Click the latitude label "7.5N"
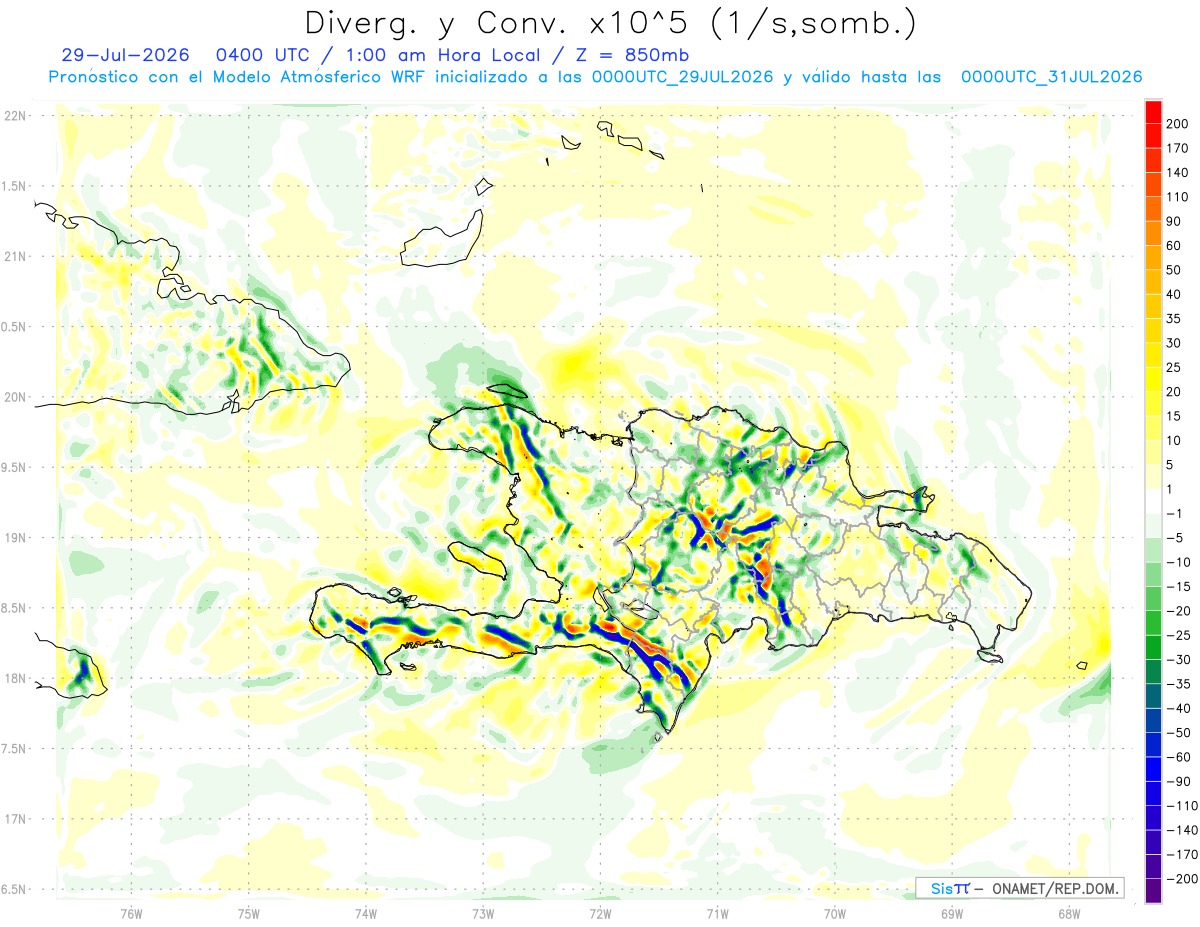Viewport: 1200px width, 927px height. (x=15, y=748)
